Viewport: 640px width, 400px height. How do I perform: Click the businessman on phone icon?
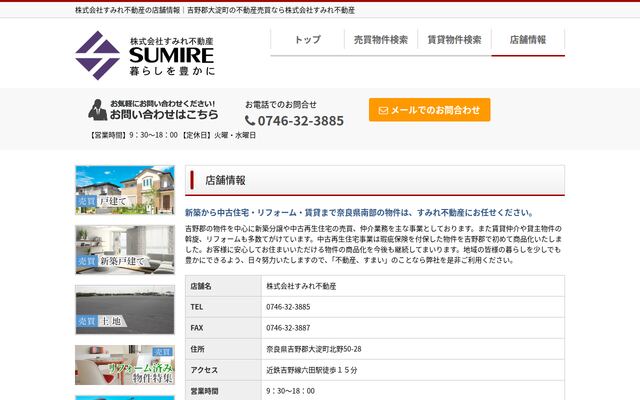pos(97,109)
